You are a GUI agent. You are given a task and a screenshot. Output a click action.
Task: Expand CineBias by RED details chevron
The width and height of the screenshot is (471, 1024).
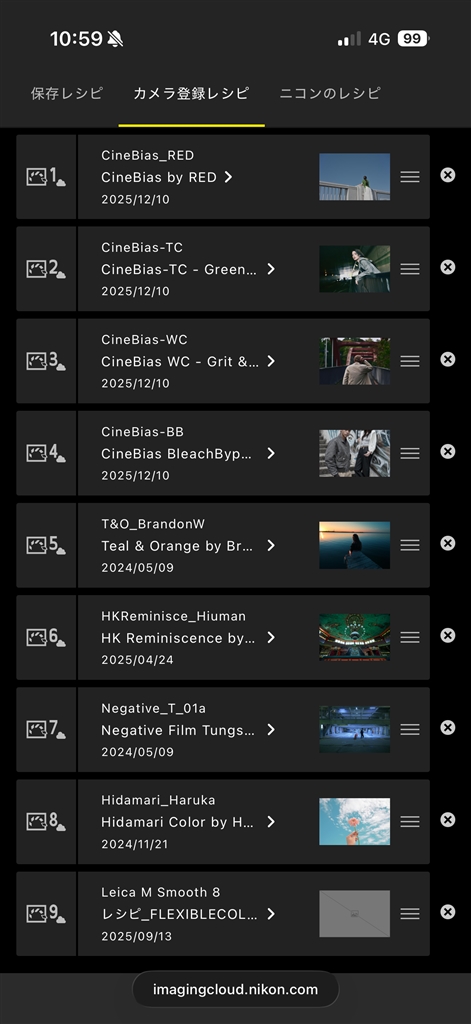tap(228, 177)
